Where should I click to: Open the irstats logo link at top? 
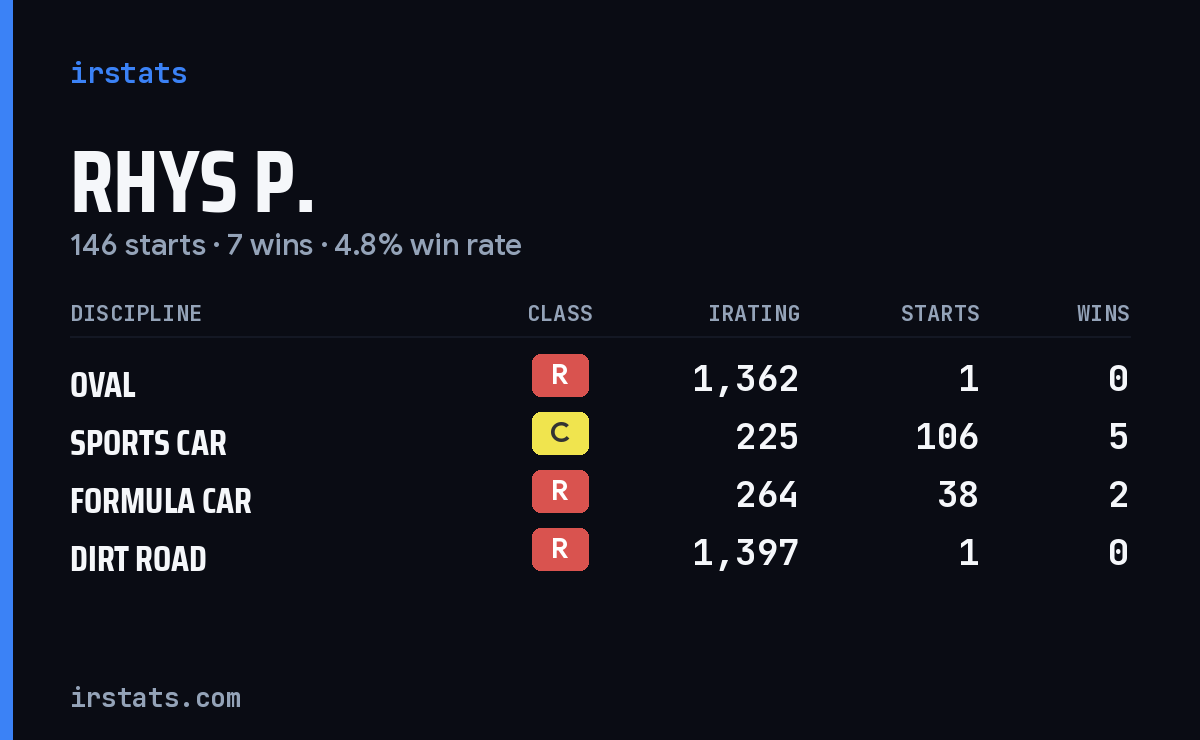pyautogui.click(x=128, y=73)
